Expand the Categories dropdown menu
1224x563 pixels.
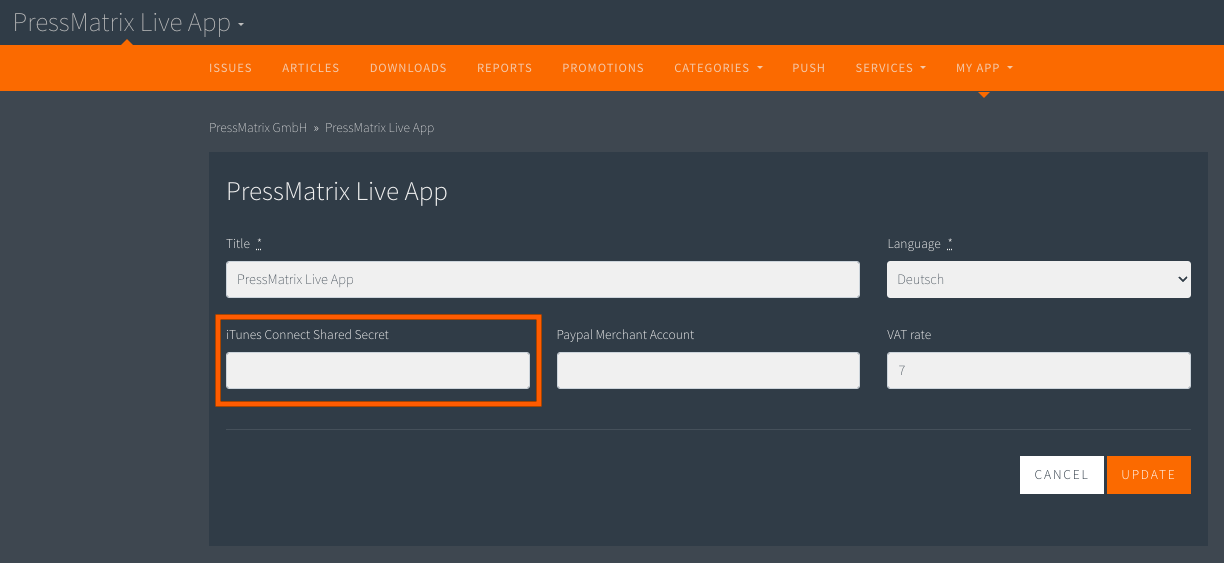tap(718, 68)
